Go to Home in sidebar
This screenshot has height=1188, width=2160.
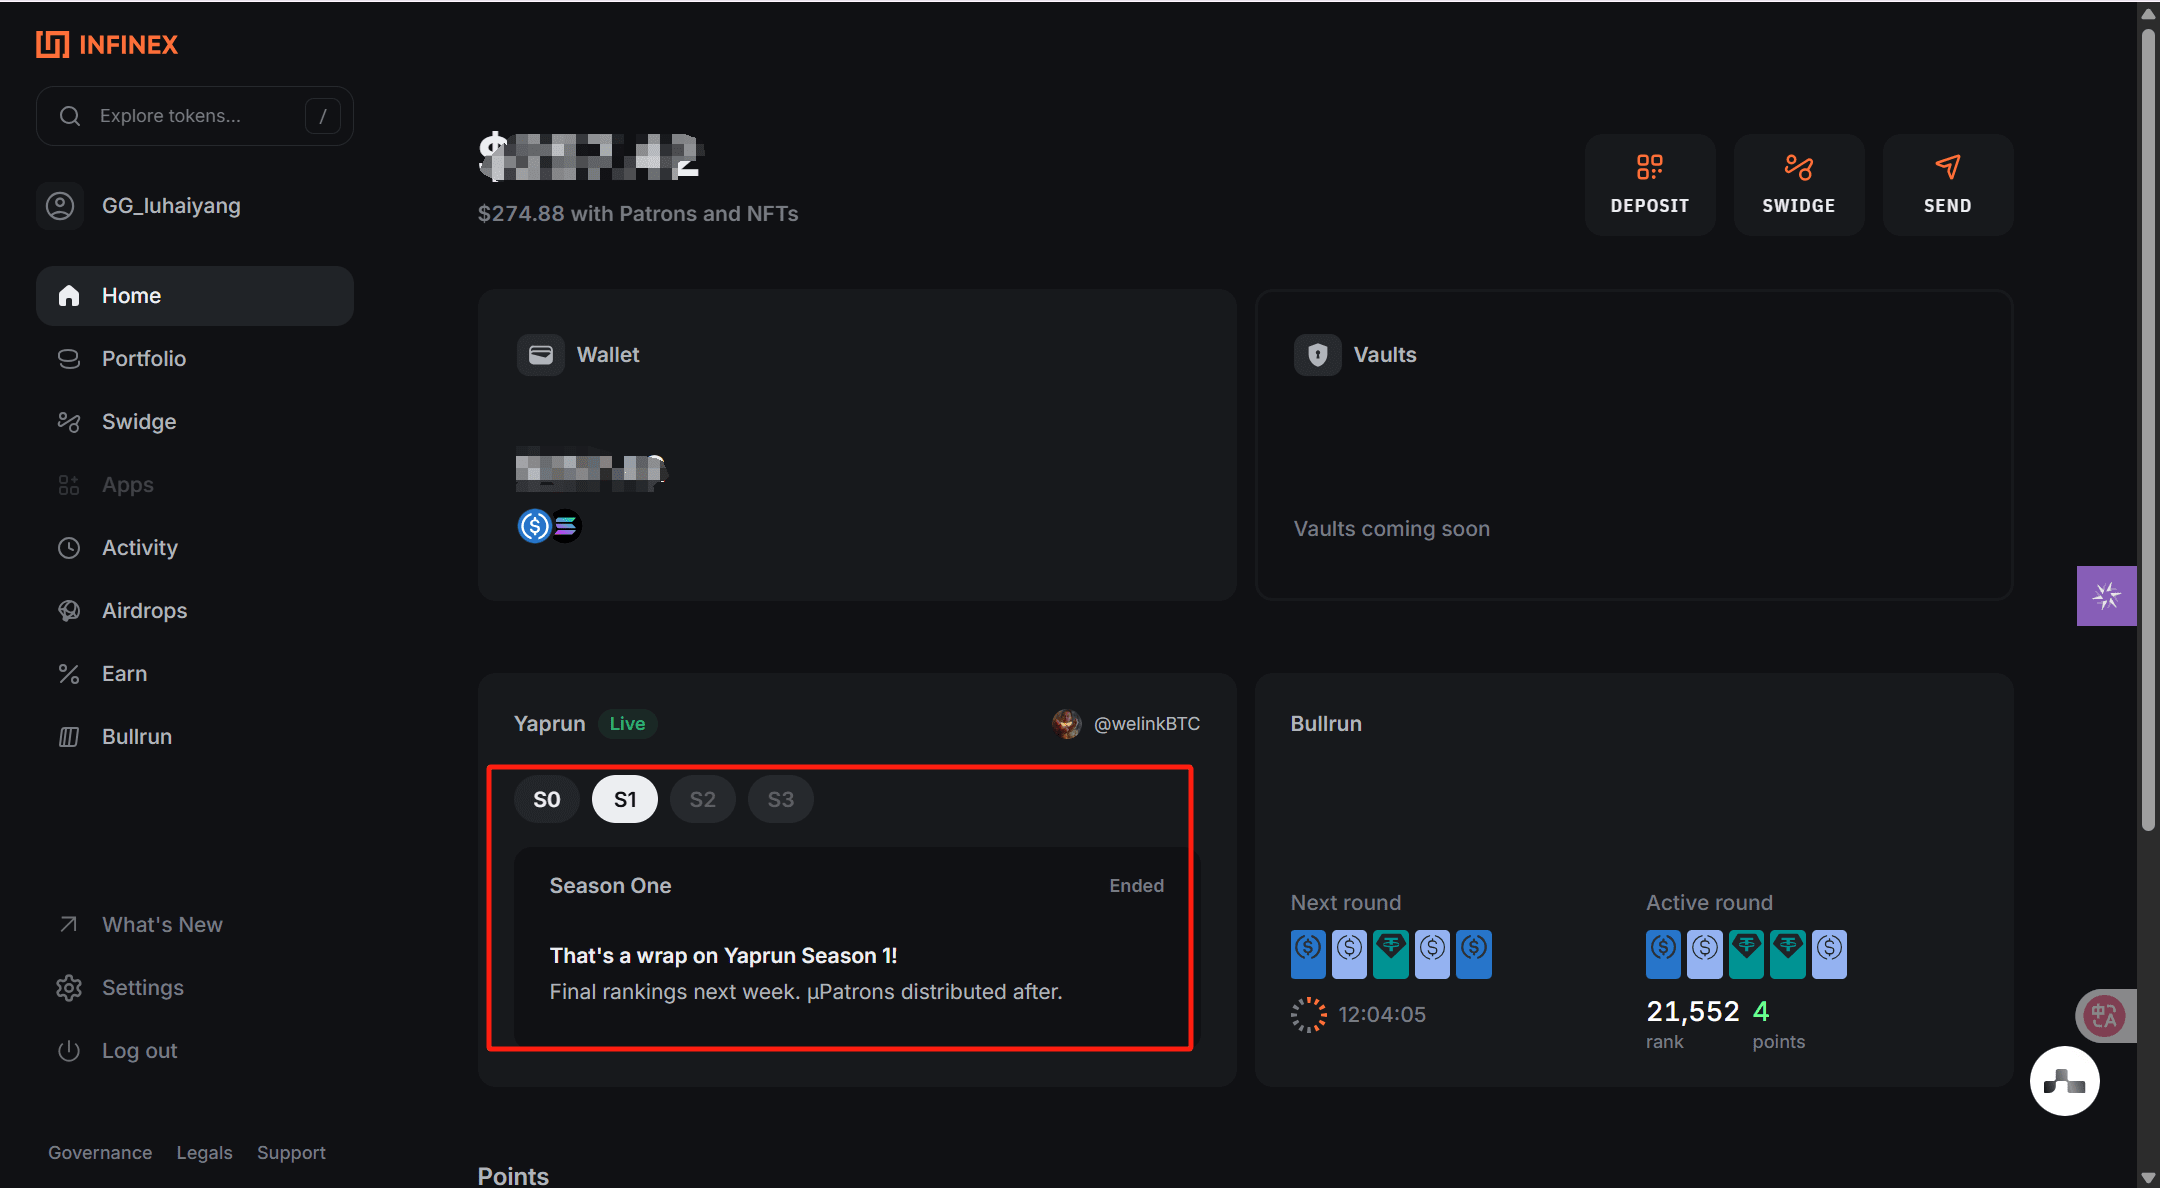pyautogui.click(x=195, y=296)
